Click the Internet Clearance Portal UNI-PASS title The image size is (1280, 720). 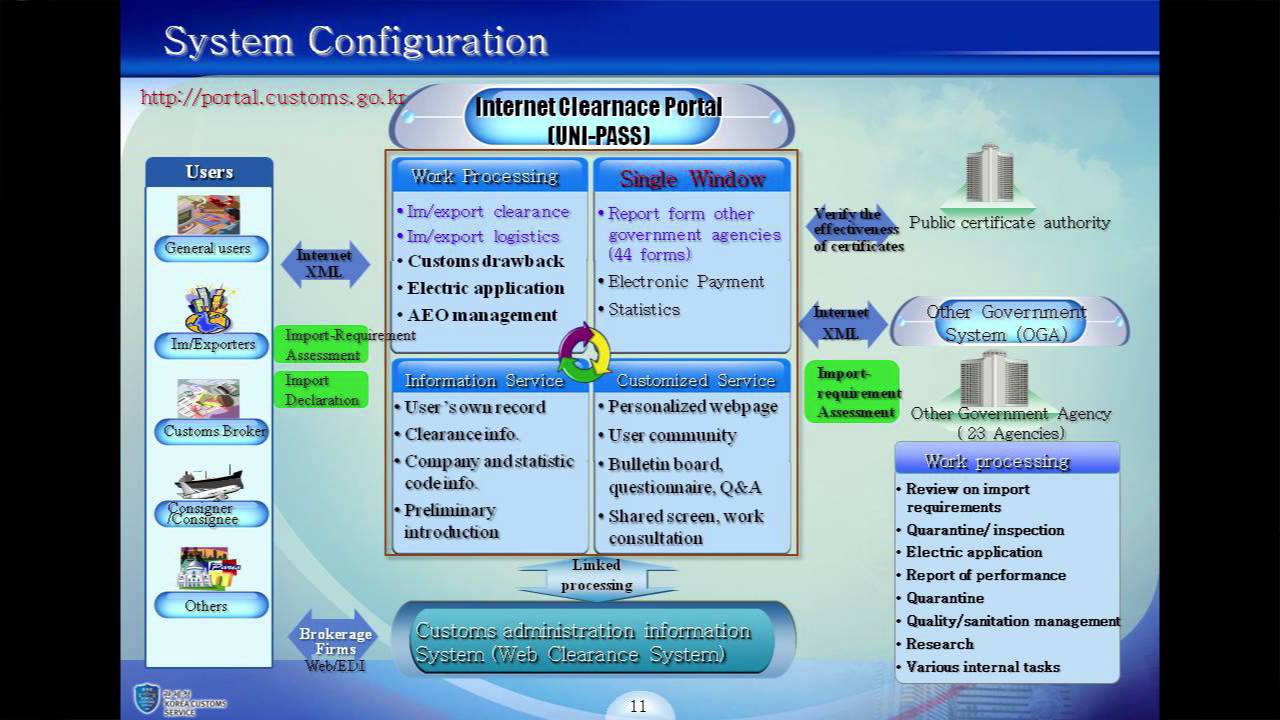pyautogui.click(x=598, y=119)
